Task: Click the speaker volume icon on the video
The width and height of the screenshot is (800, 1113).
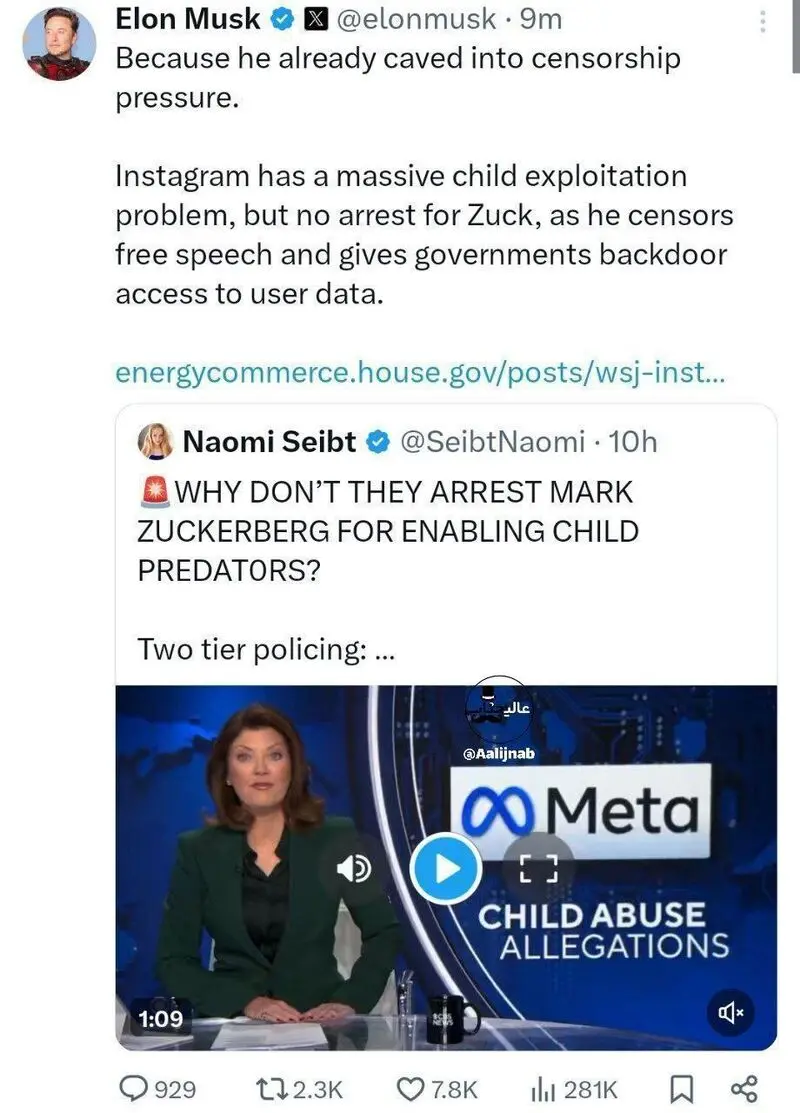Action: [x=353, y=868]
